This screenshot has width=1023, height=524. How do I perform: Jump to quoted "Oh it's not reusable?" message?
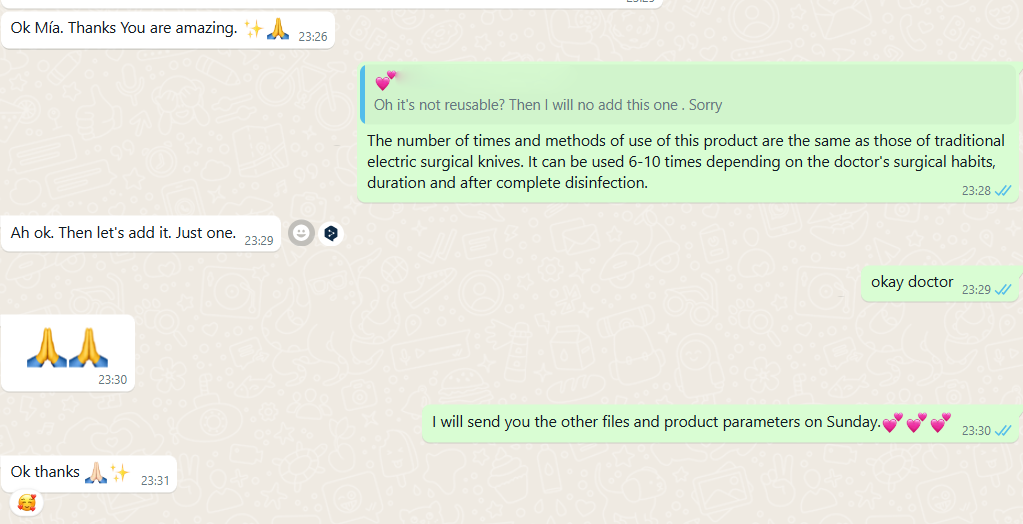point(688,95)
